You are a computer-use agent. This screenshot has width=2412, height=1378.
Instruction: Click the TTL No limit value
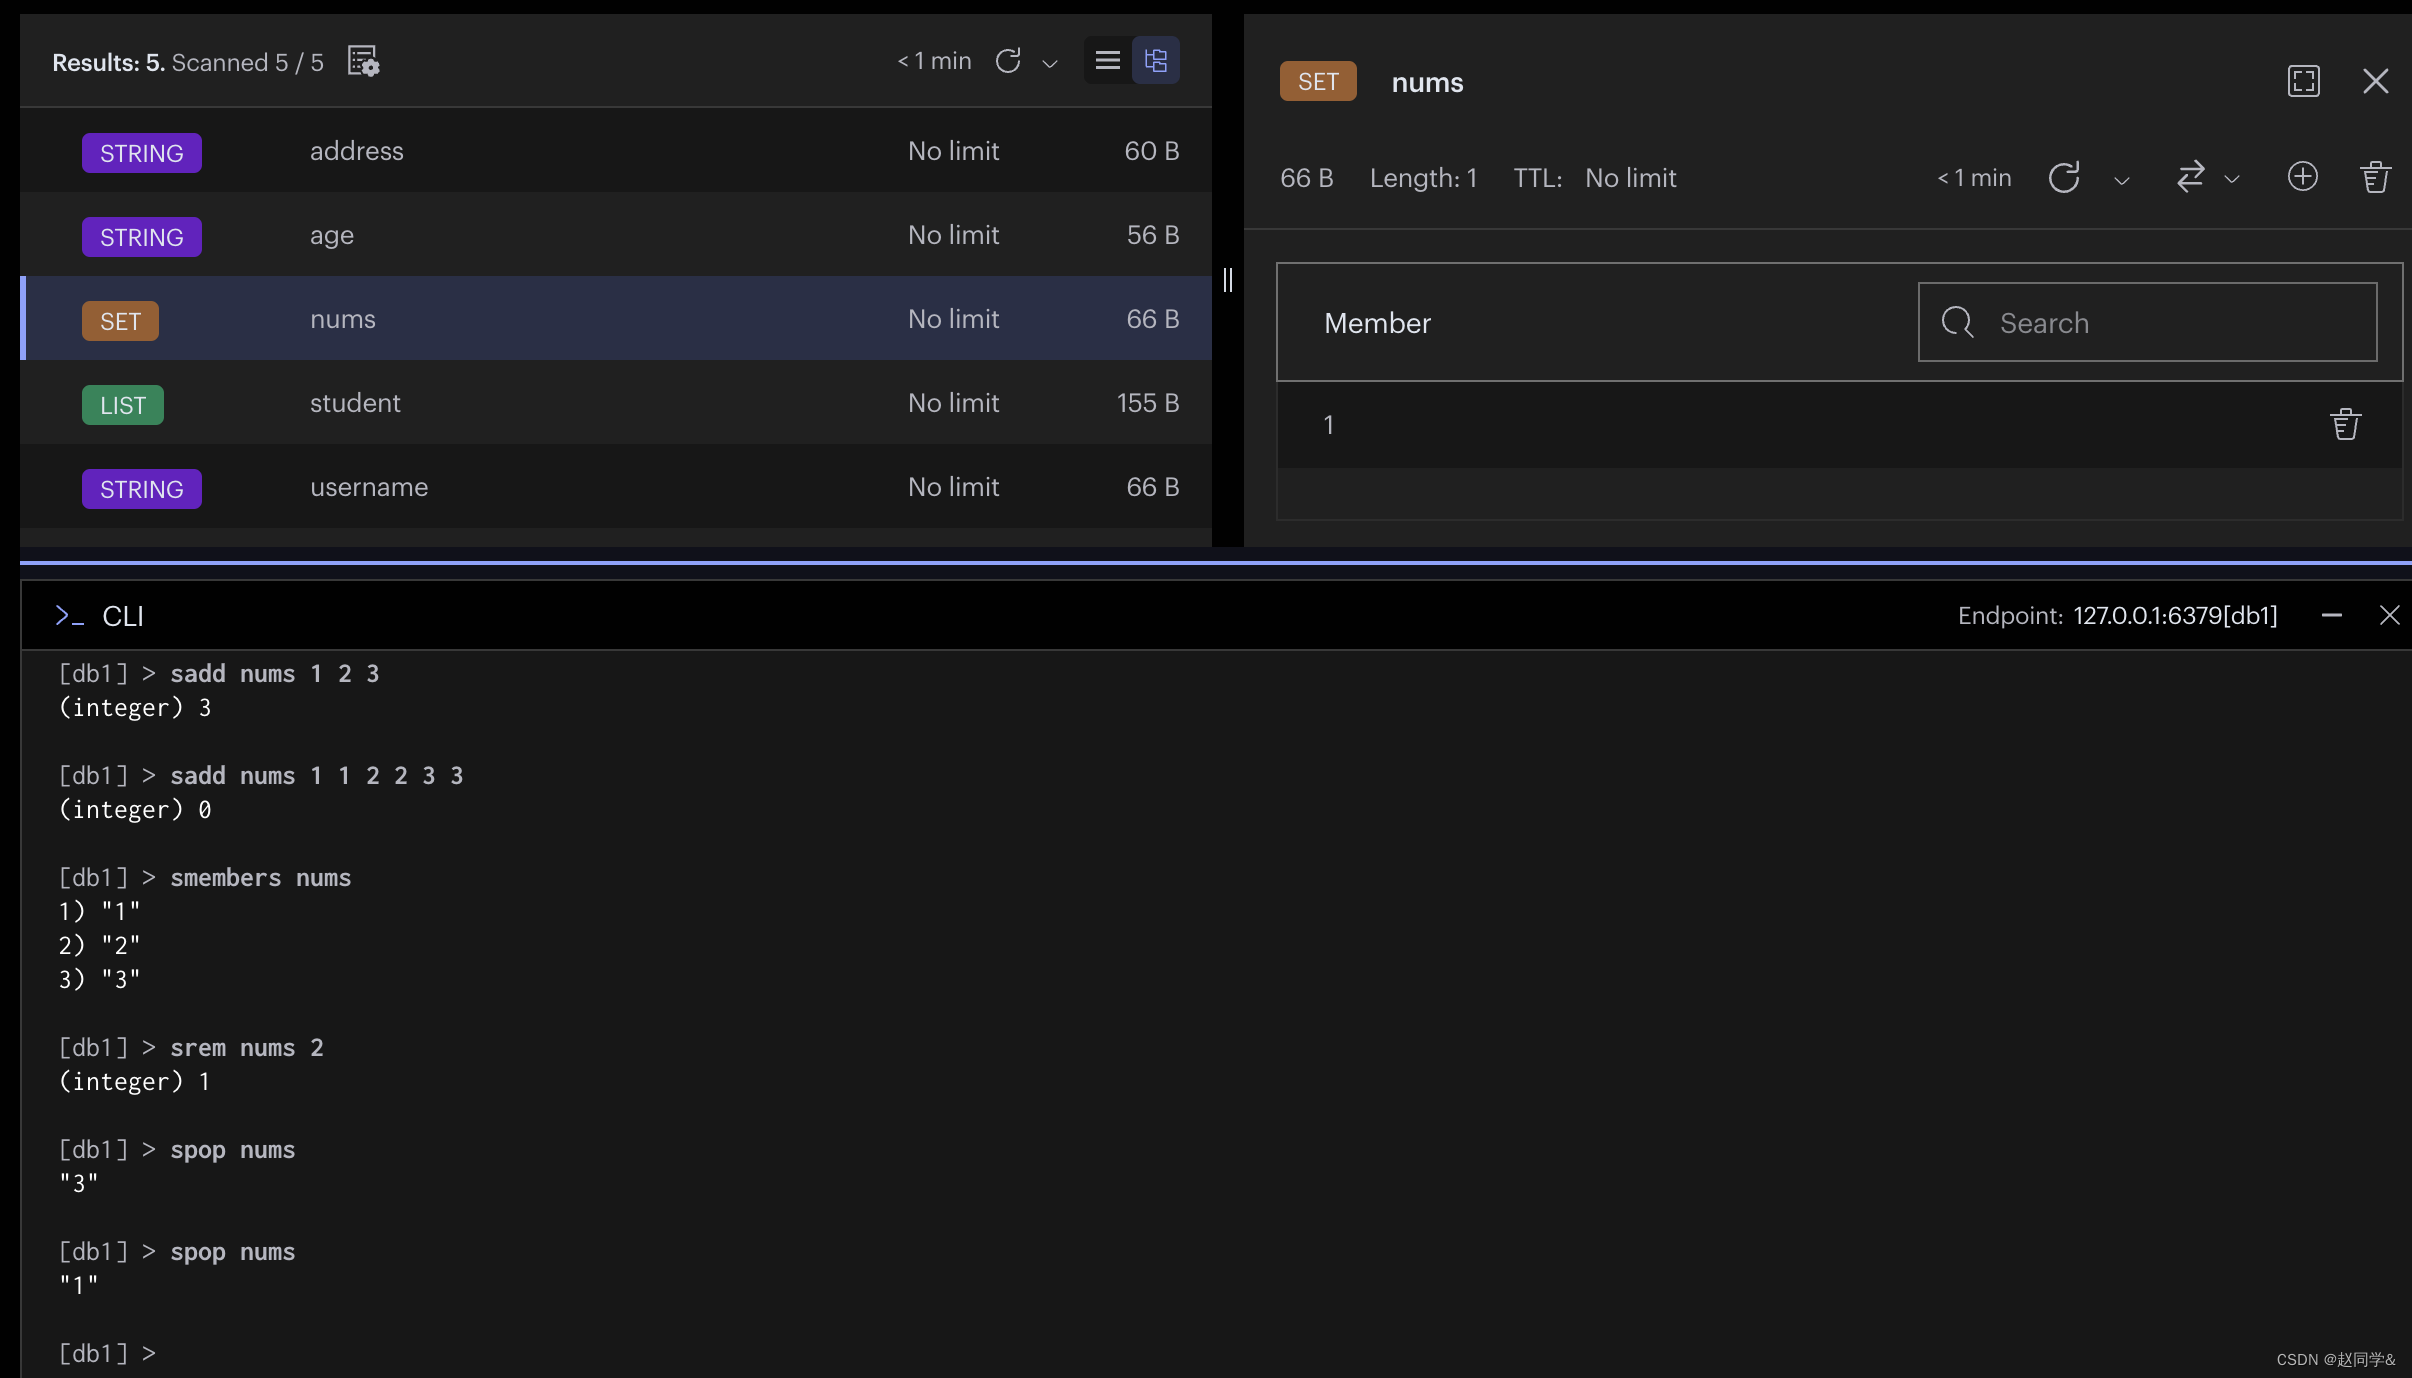coord(1630,178)
